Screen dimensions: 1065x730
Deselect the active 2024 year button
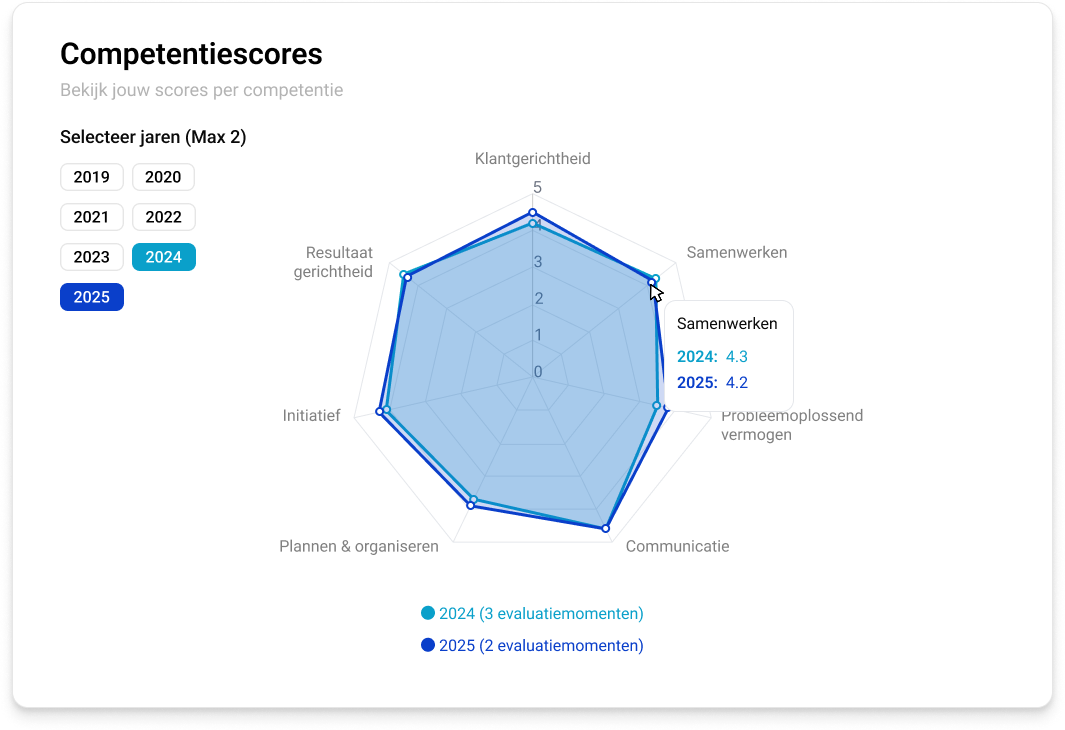click(163, 256)
